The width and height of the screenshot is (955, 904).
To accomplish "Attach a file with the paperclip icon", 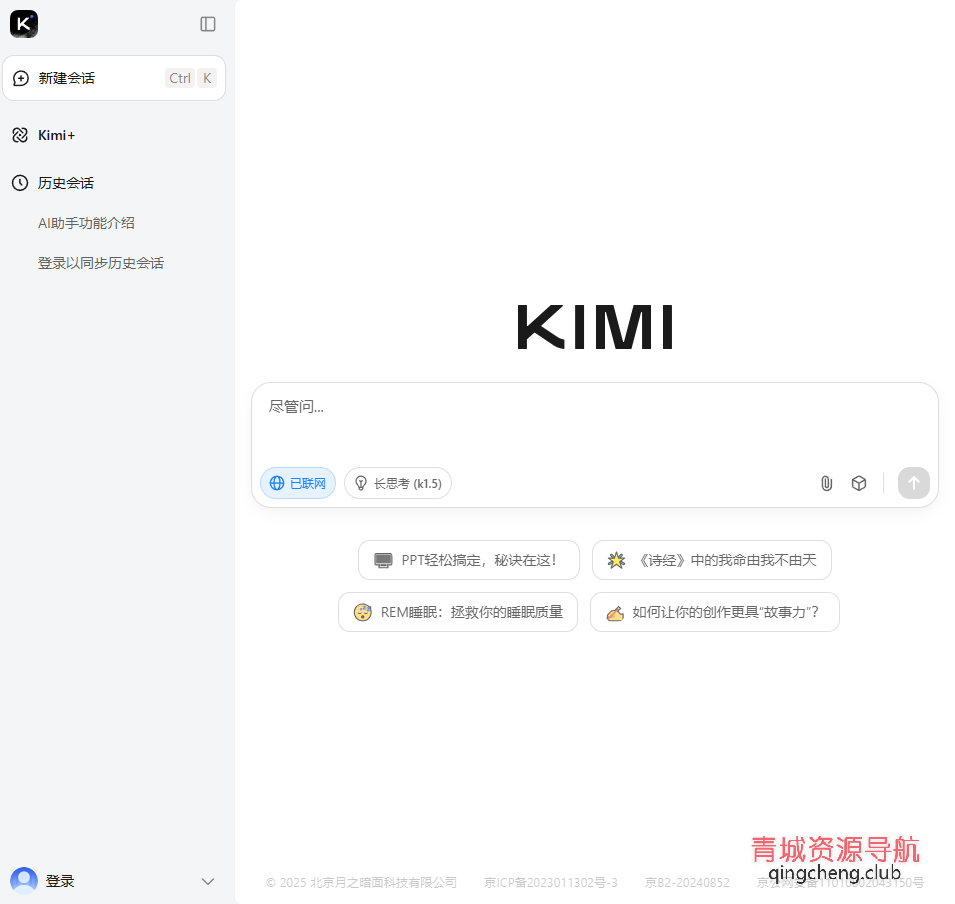I will [x=826, y=483].
